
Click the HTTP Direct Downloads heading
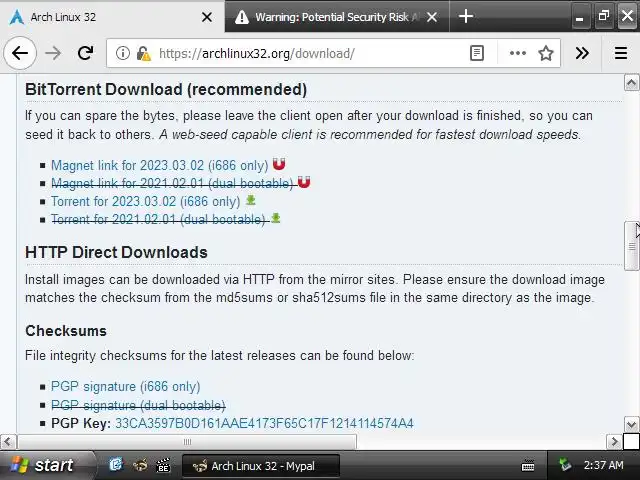(x=116, y=252)
